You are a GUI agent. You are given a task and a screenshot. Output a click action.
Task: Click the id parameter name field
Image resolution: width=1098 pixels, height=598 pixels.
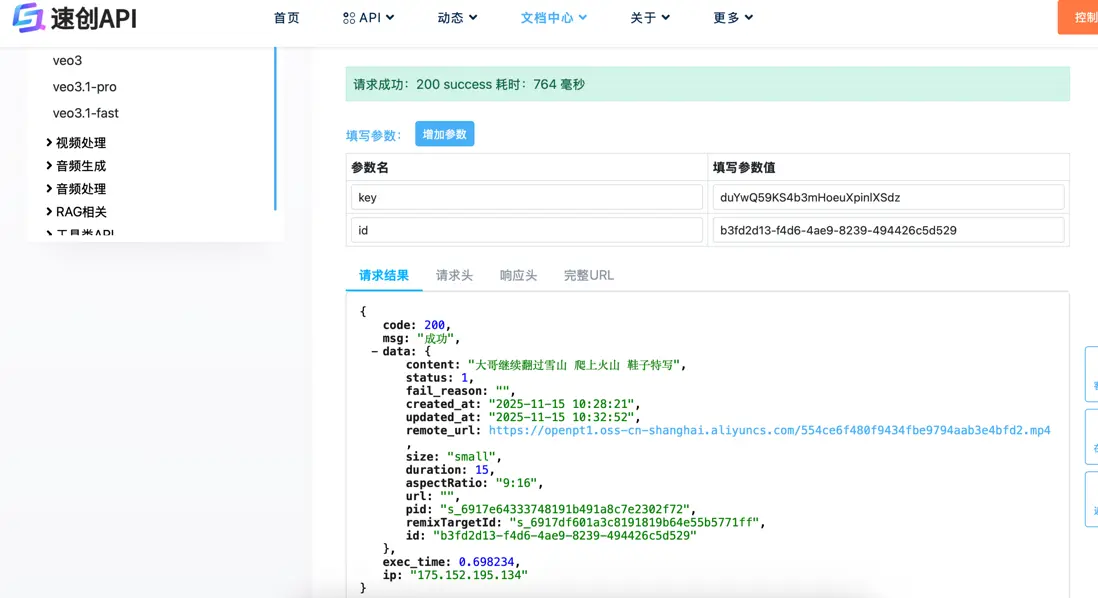(x=527, y=230)
